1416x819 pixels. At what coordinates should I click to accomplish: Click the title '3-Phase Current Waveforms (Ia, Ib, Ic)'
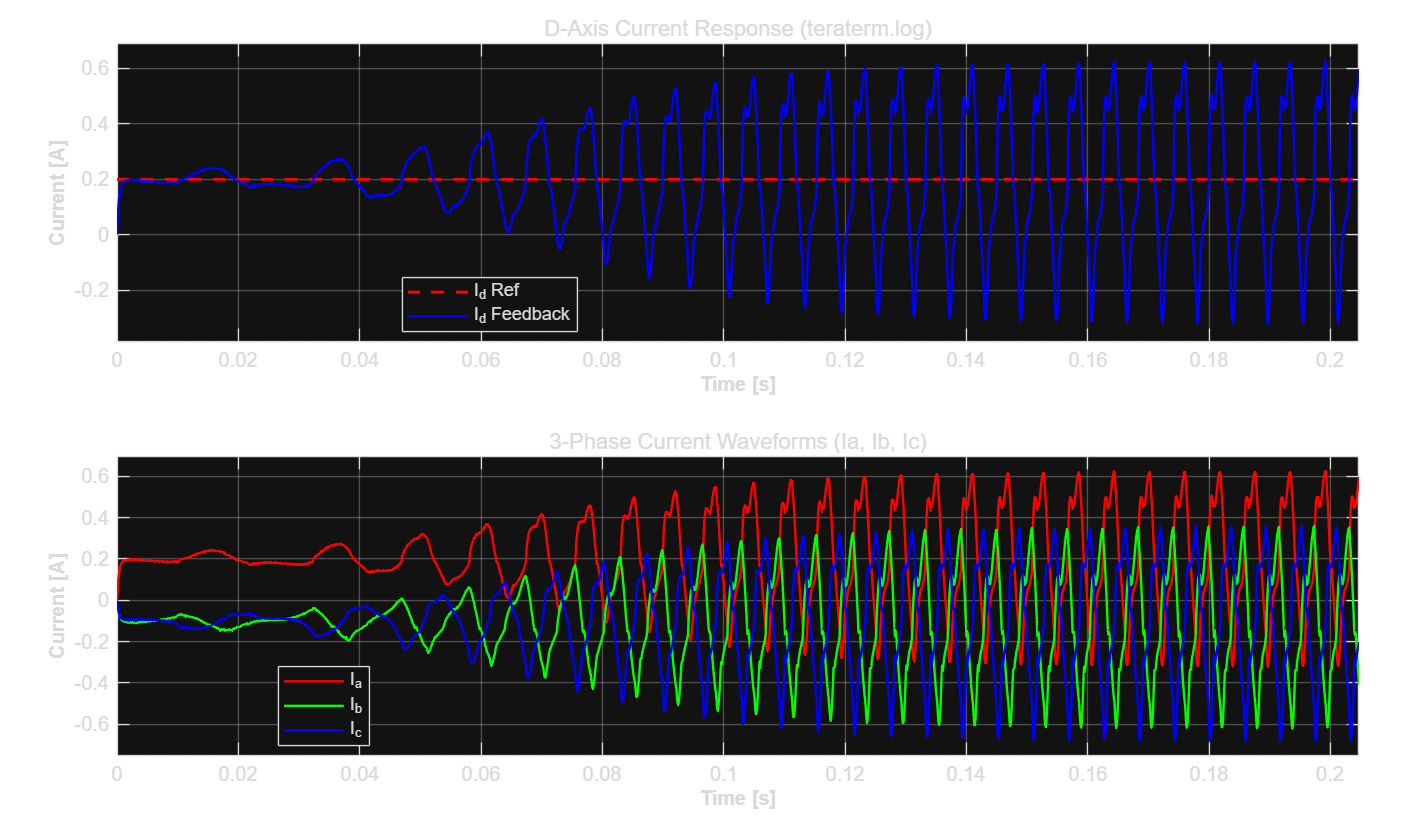pos(738,442)
